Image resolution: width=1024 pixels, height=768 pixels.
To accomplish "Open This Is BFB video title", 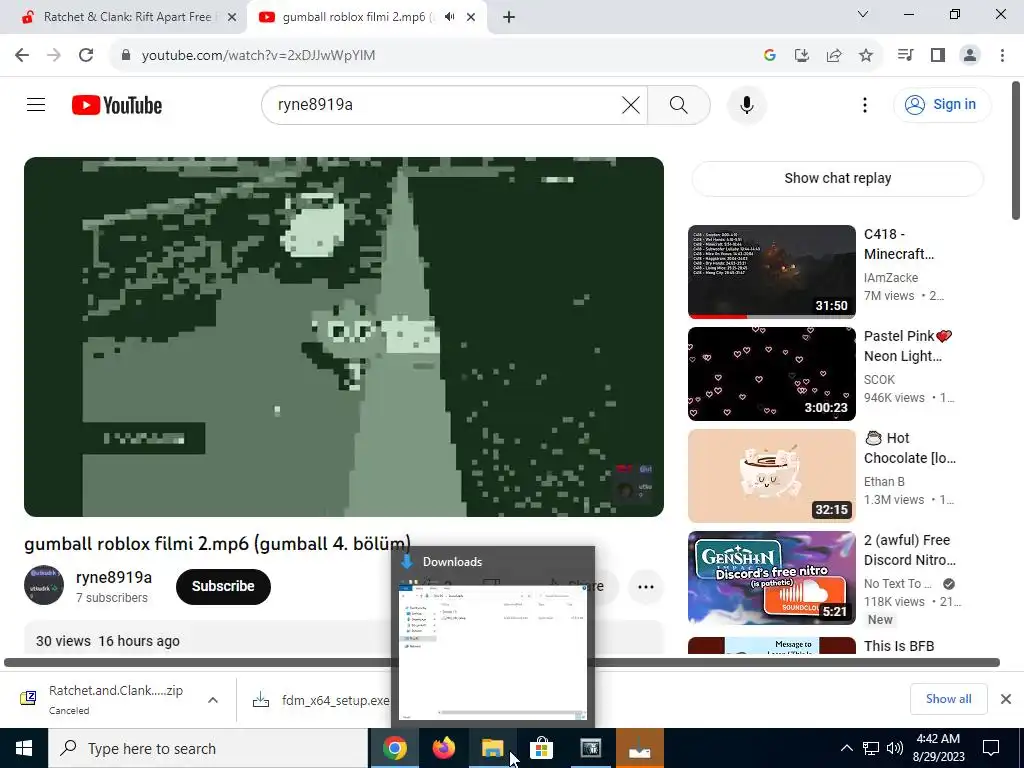I will tap(899, 646).
